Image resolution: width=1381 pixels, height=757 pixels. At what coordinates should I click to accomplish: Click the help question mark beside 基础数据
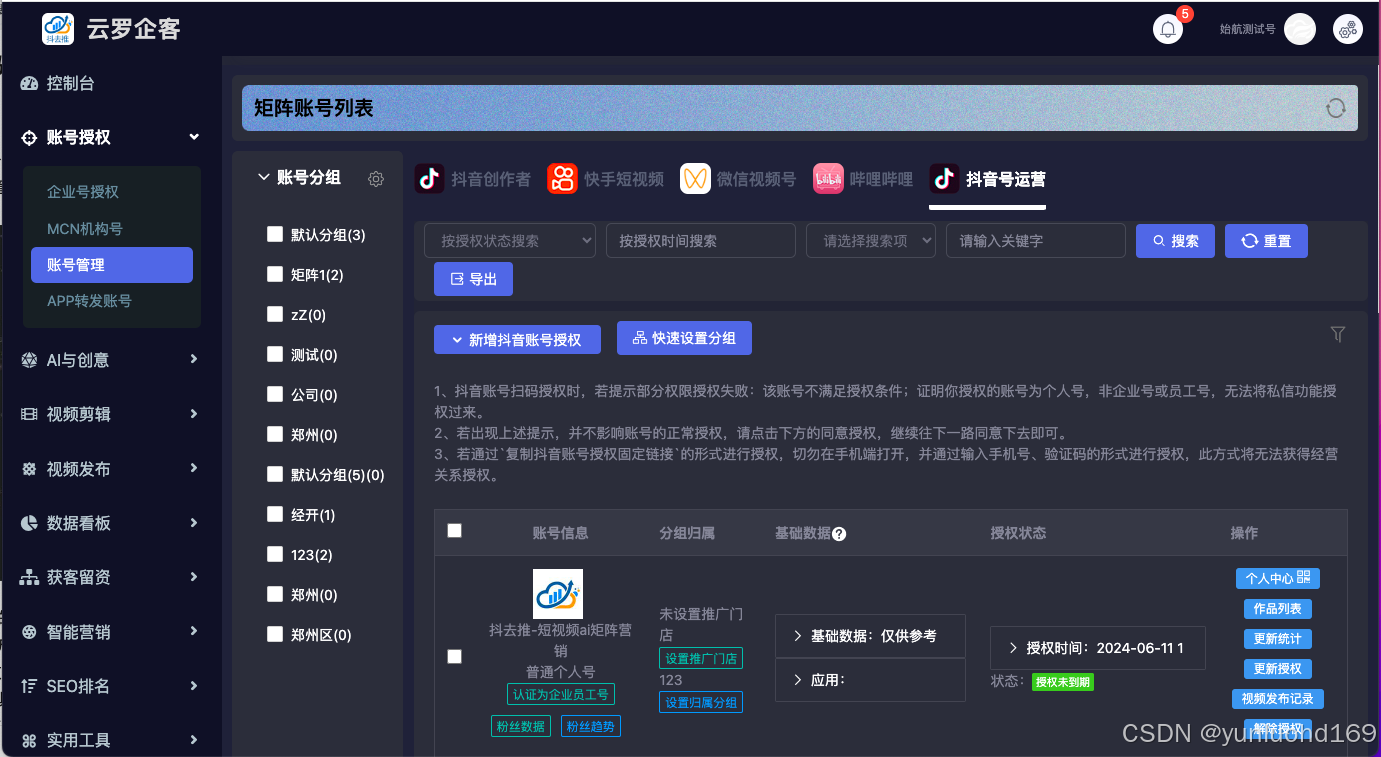tap(839, 534)
